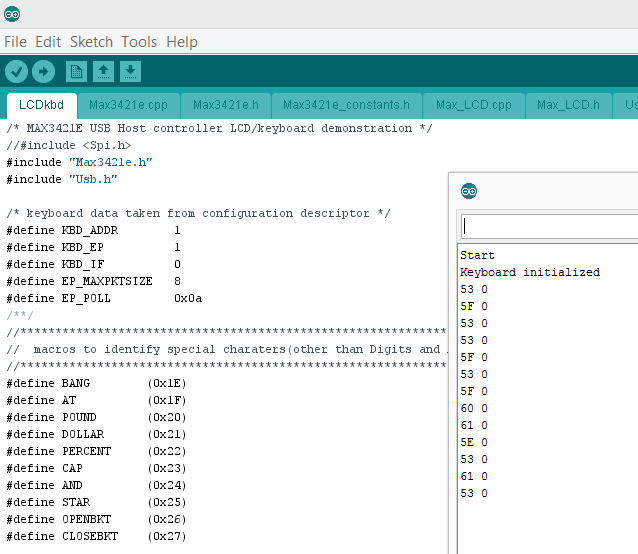The width and height of the screenshot is (638, 554).
Task: Switch to the Max_LCD.cpp tab
Action: 474,105
